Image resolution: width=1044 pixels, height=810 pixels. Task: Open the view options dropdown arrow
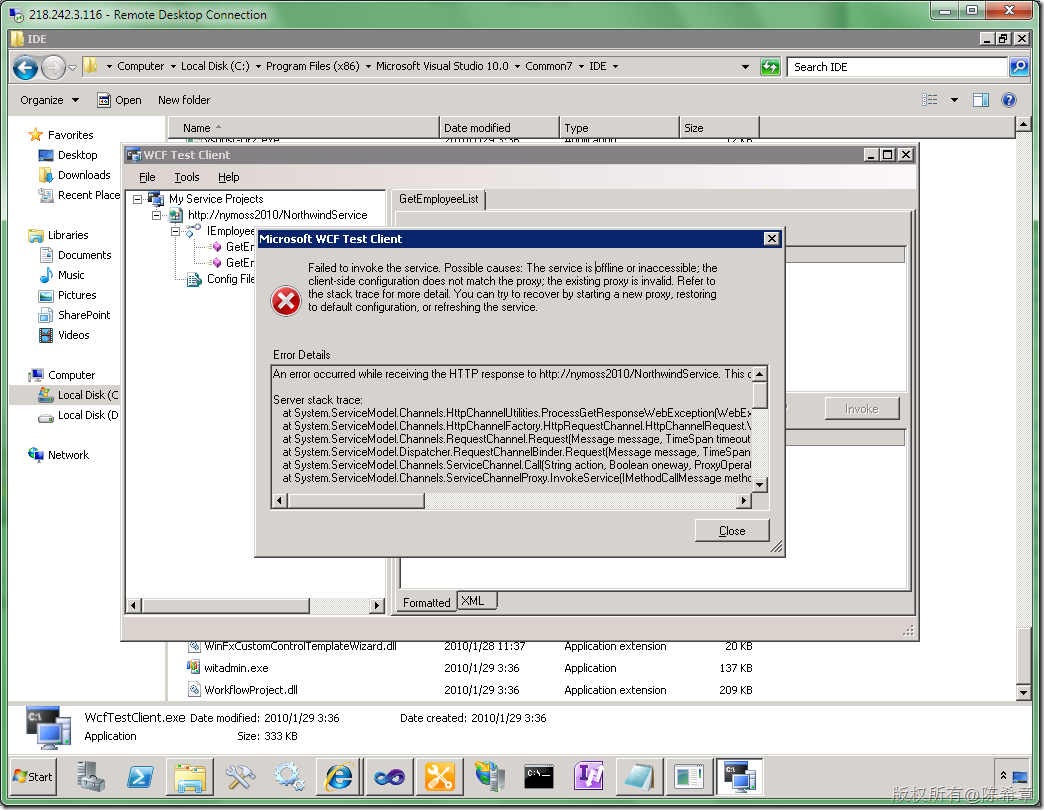[954, 100]
